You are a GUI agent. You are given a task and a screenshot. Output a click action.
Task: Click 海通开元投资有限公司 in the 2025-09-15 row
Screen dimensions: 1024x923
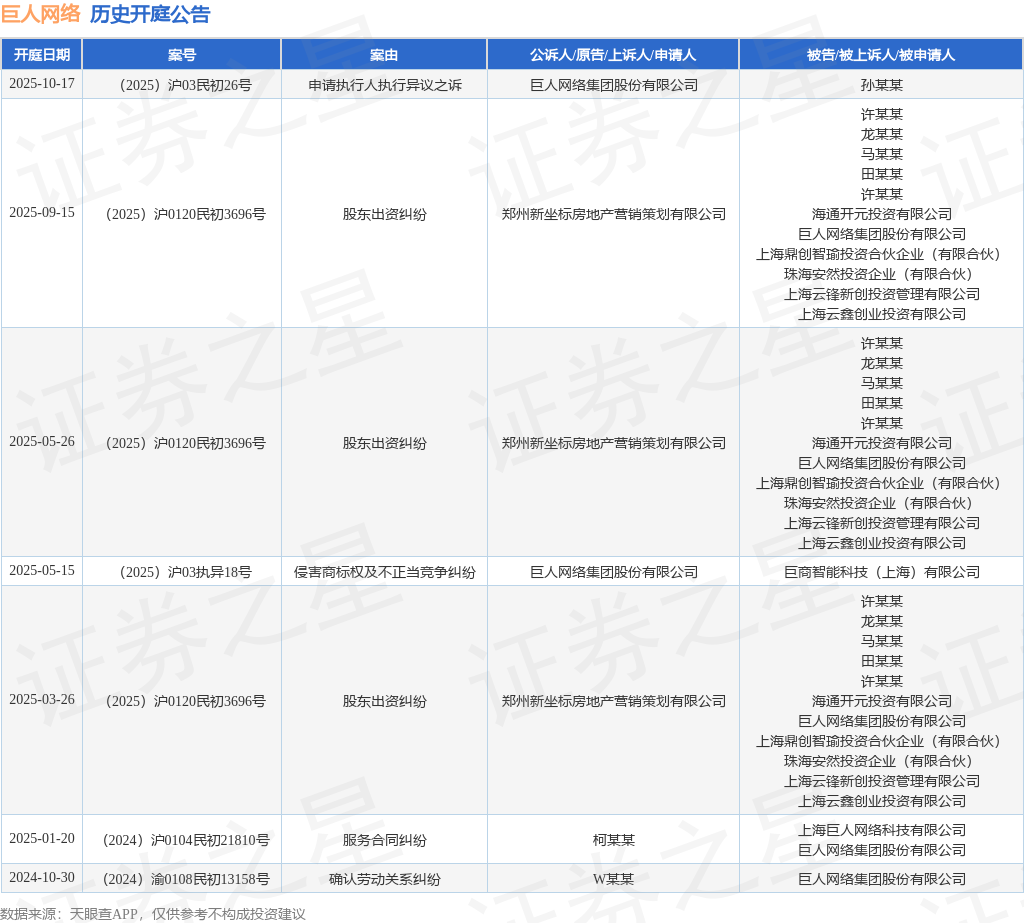tap(882, 214)
